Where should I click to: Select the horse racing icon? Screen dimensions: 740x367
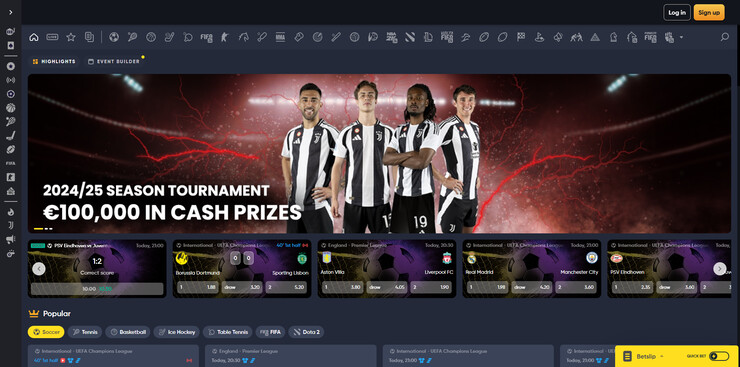pyautogui.click(x=244, y=37)
